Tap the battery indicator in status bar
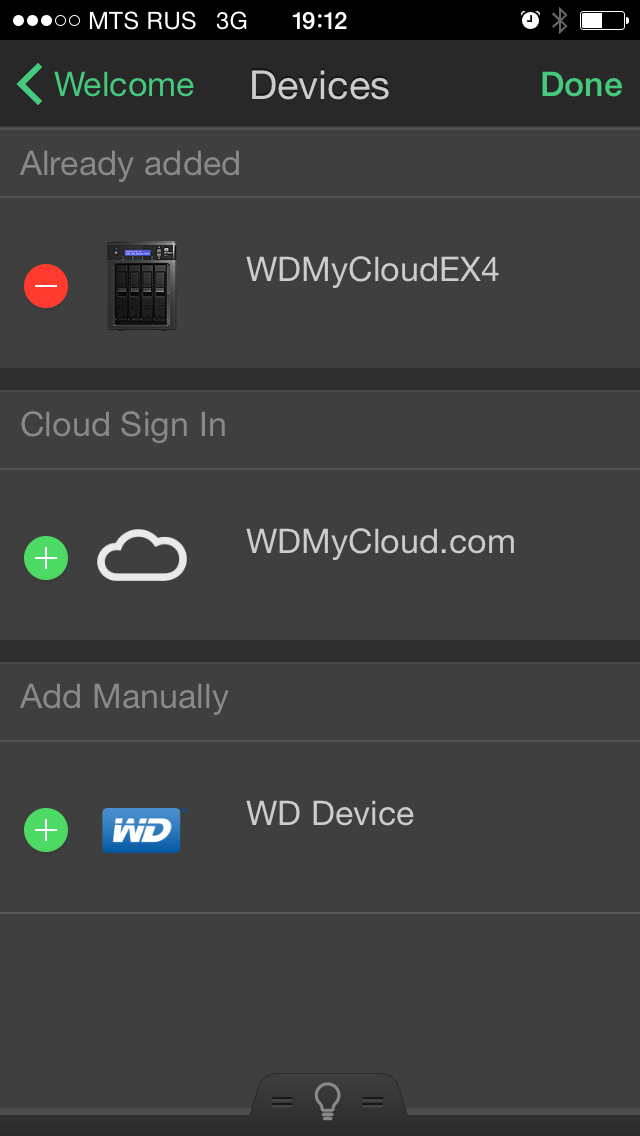The height and width of the screenshot is (1136, 640). click(603, 20)
